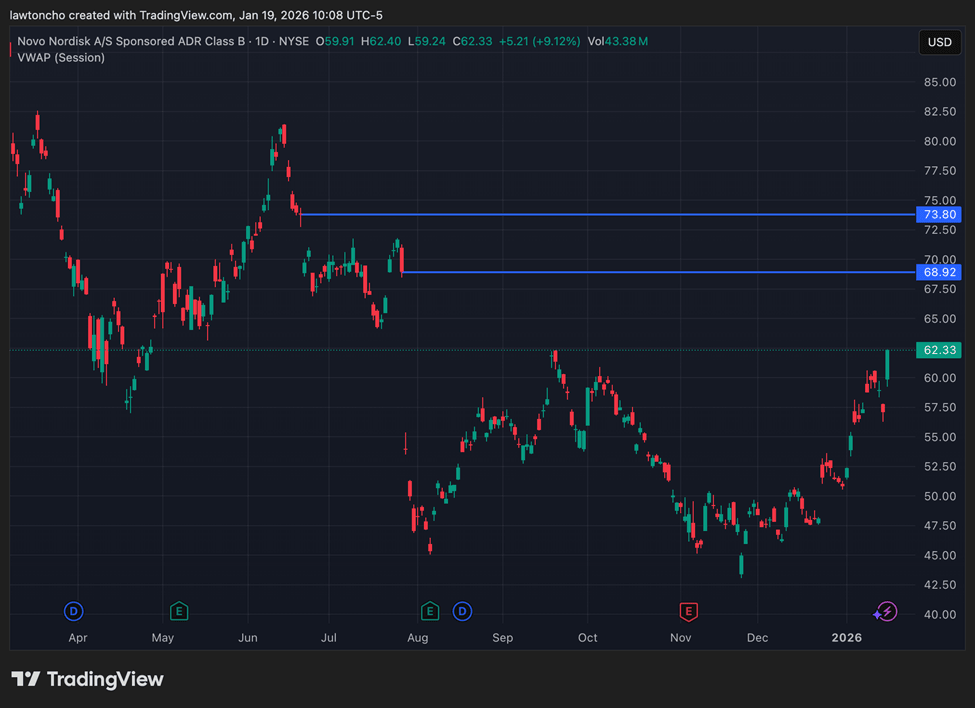Viewport: 975px width, 708px height.
Task: Click the Apr label on time axis
Action: (x=78, y=638)
